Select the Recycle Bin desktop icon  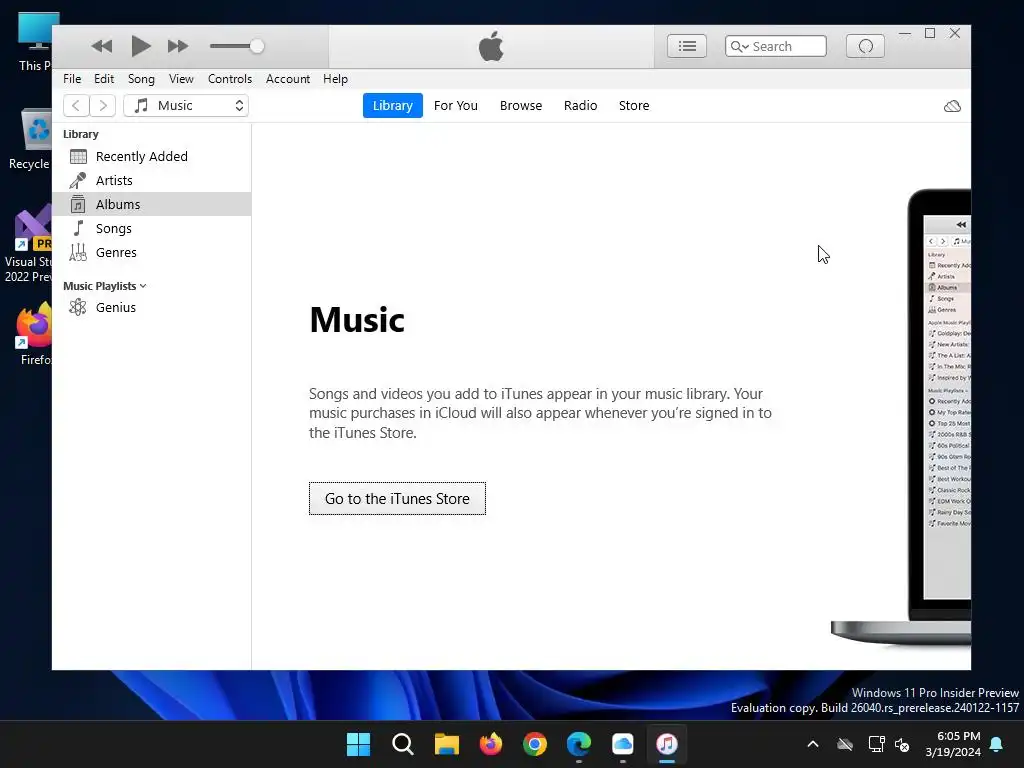coord(30,139)
